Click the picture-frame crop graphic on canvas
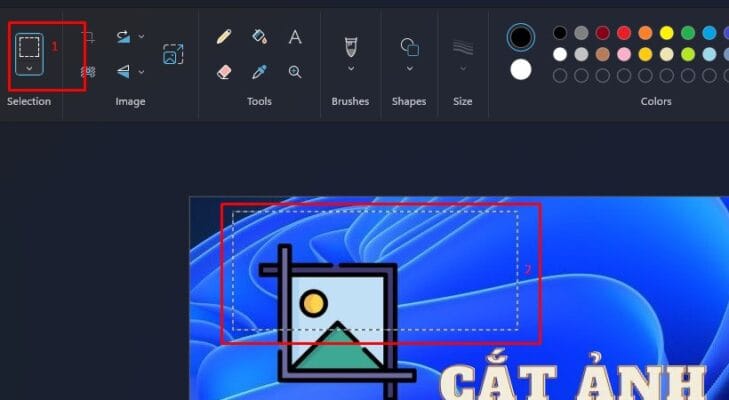Image resolution: width=729 pixels, height=400 pixels. click(x=337, y=321)
